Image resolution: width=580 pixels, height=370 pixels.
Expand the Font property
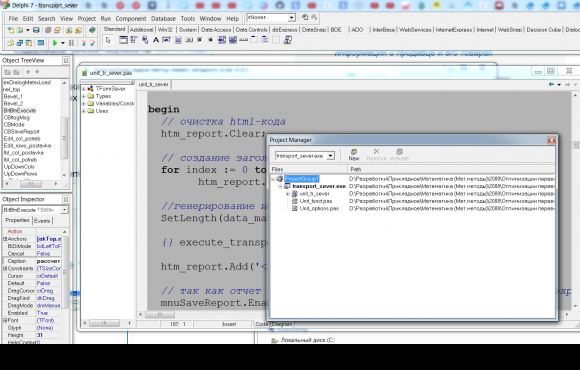pos(5,320)
